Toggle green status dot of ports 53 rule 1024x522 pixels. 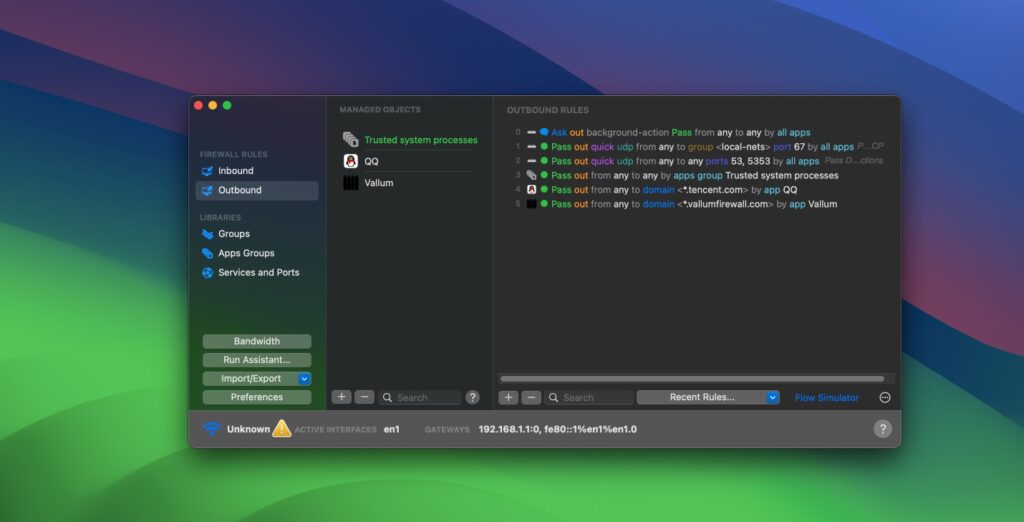pyautogui.click(x=544, y=161)
